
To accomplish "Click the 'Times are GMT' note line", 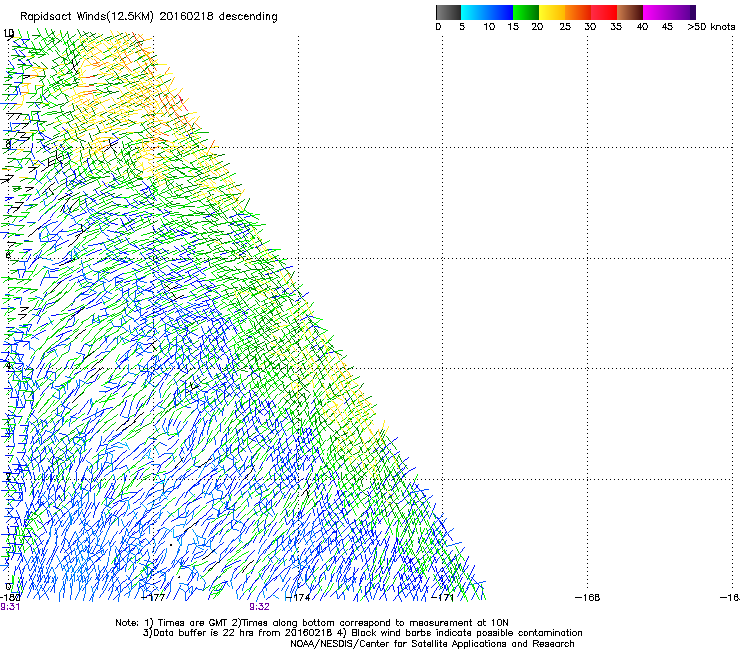I will point(311,623).
